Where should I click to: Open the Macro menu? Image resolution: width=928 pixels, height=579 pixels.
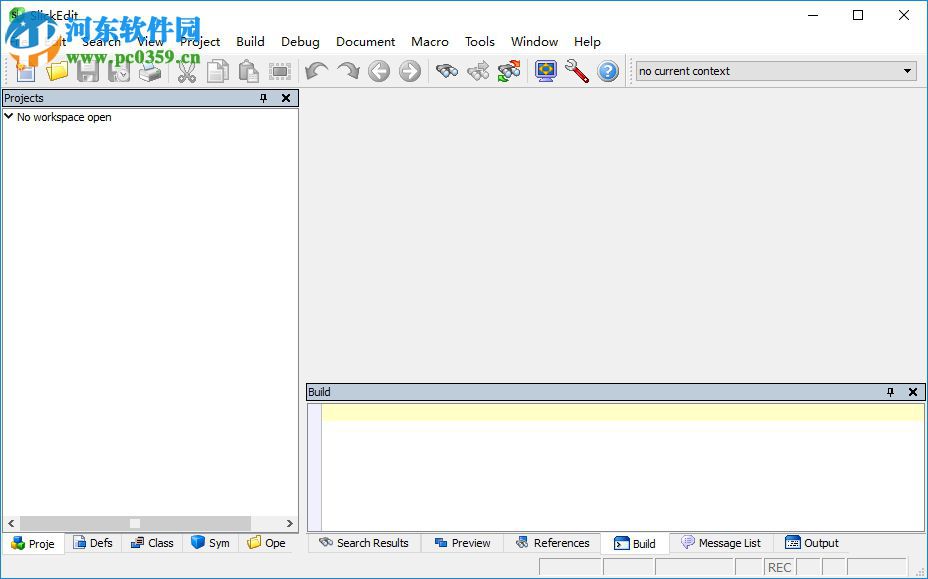point(430,41)
